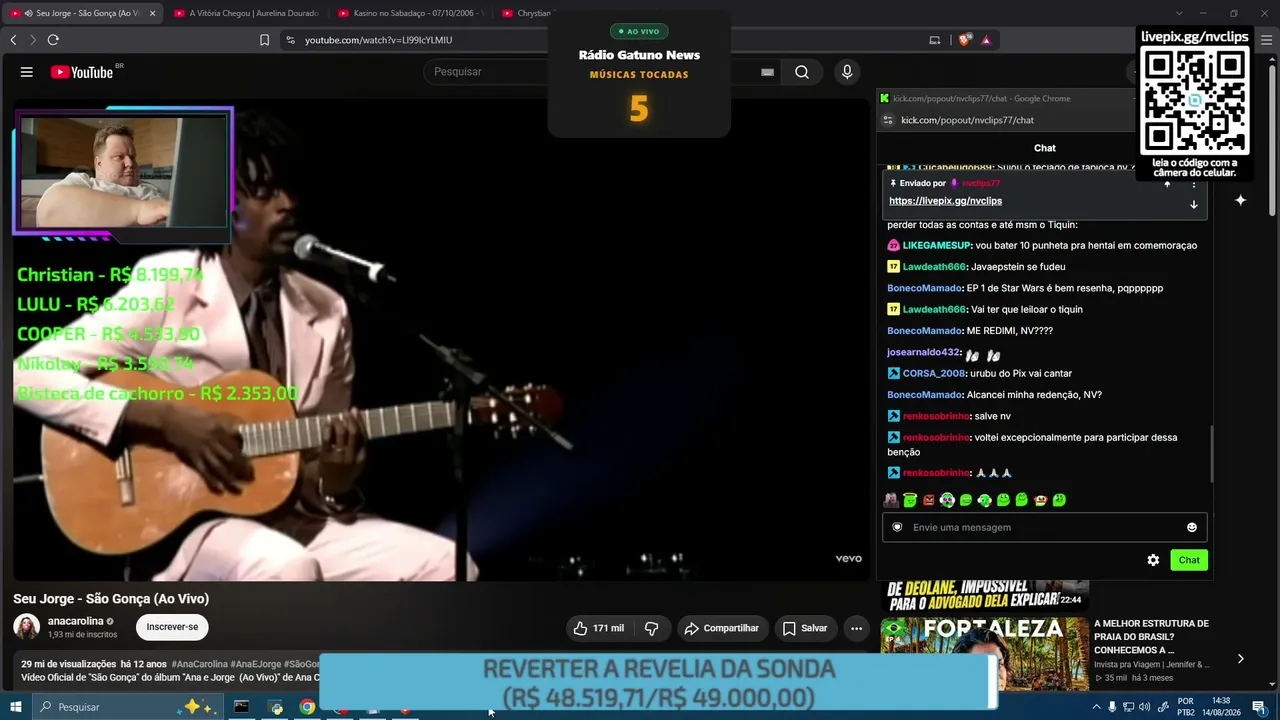Open the YouTube hamburger guide menu
The image size is (1280, 720).
27,72
